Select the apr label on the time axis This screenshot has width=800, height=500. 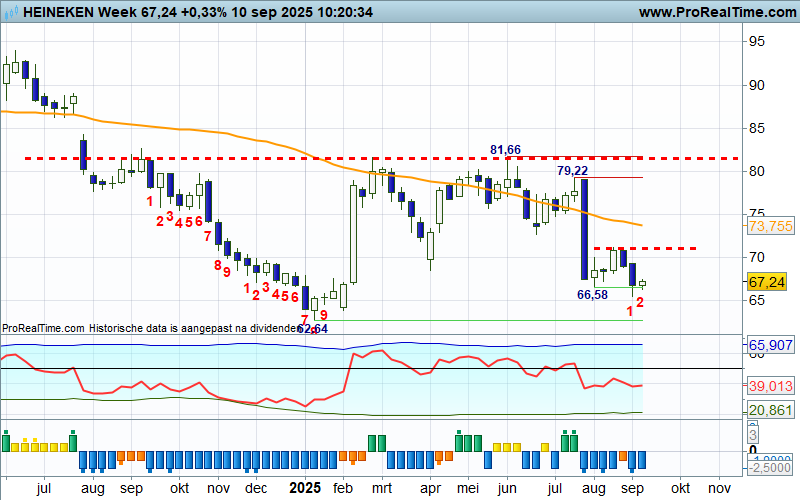tap(431, 489)
